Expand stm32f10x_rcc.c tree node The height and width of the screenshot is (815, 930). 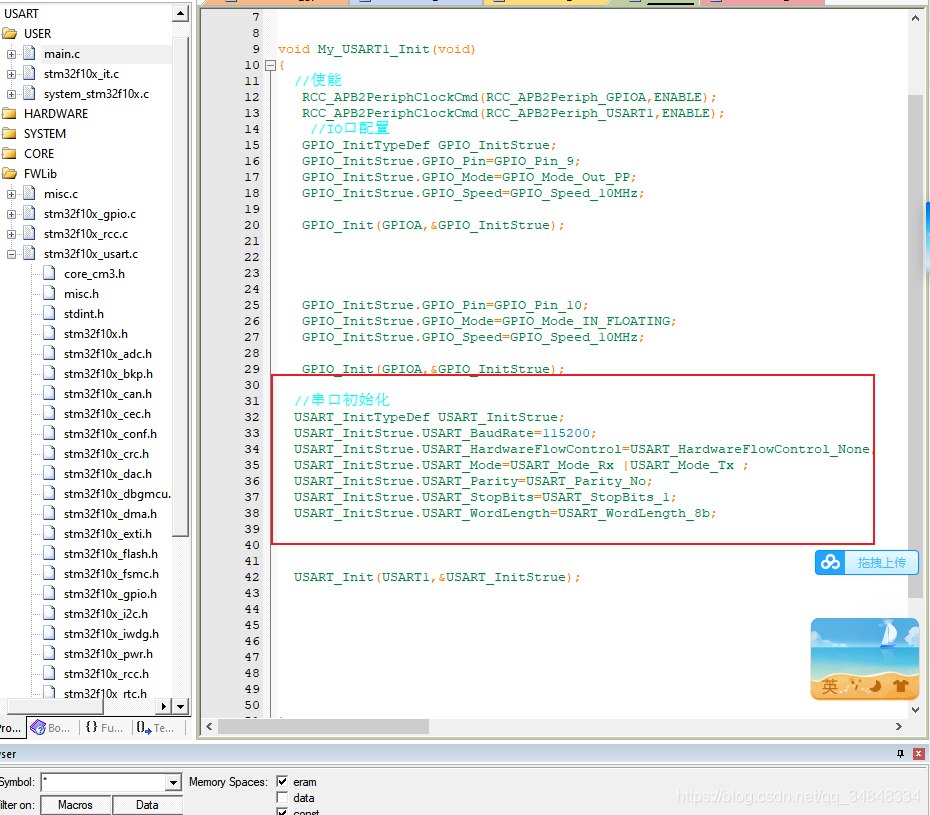11,234
